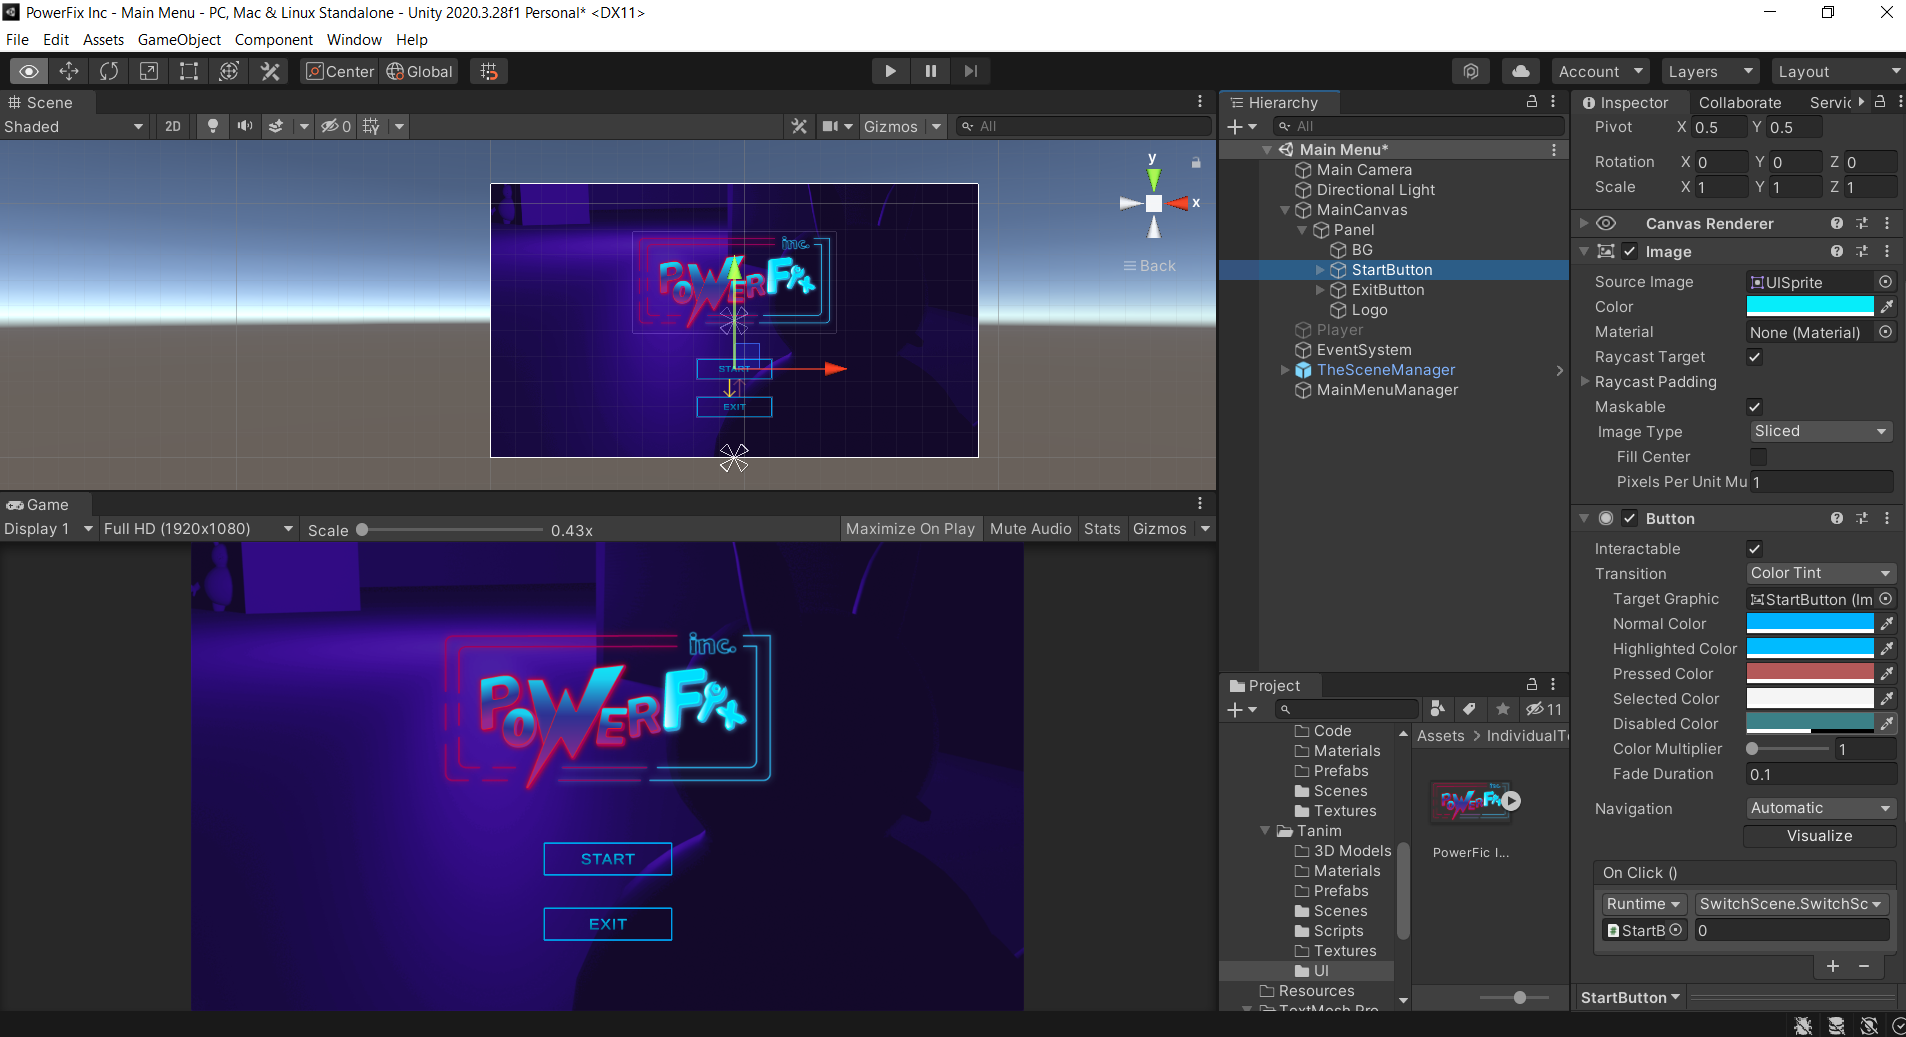The height and width of the screenshot is (1037, 1906).
Task: Open the Source Image object picker
Action: coord(1885,282)
